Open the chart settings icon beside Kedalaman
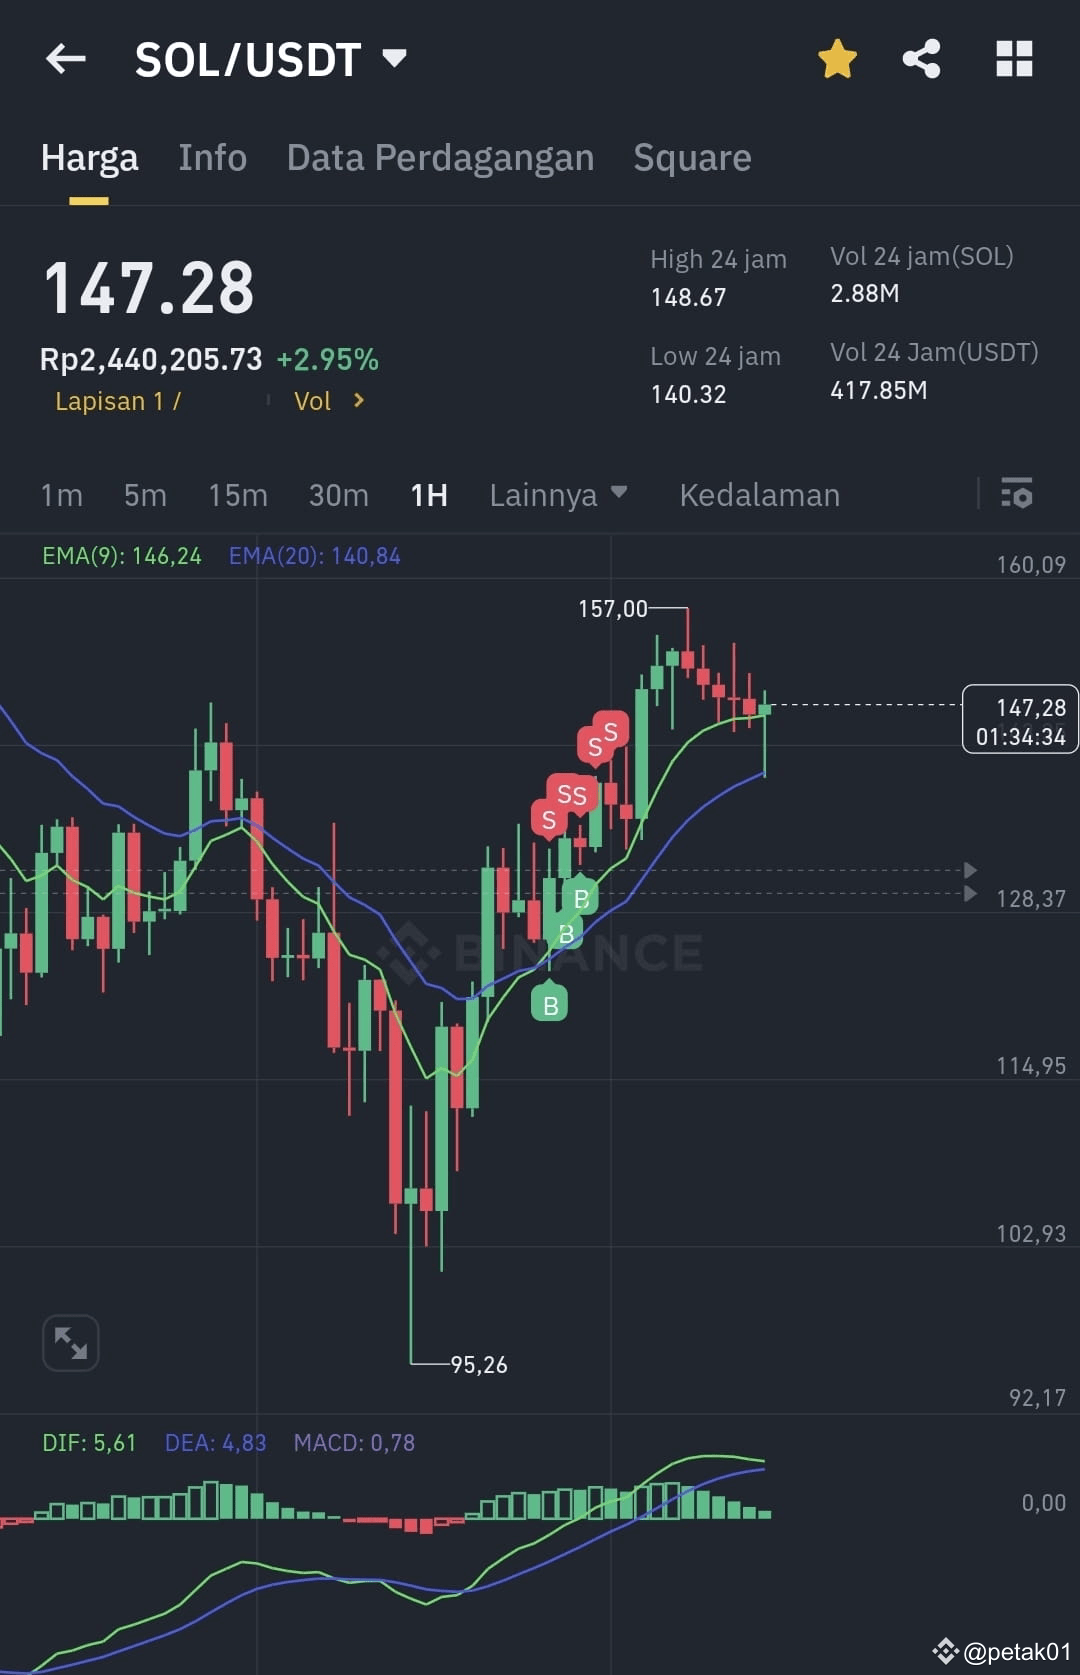Screen dimensions: 1080x1675 [x=1016, y=494]
